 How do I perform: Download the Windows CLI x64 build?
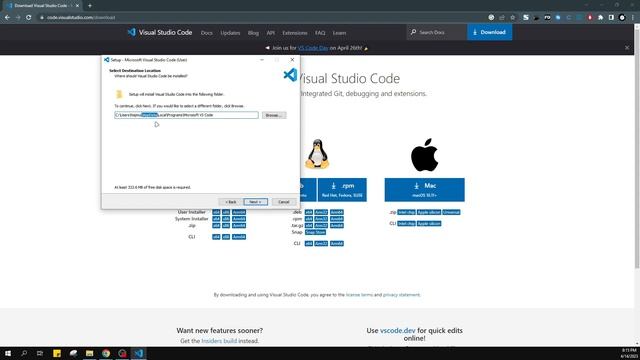tap(216, 237)
